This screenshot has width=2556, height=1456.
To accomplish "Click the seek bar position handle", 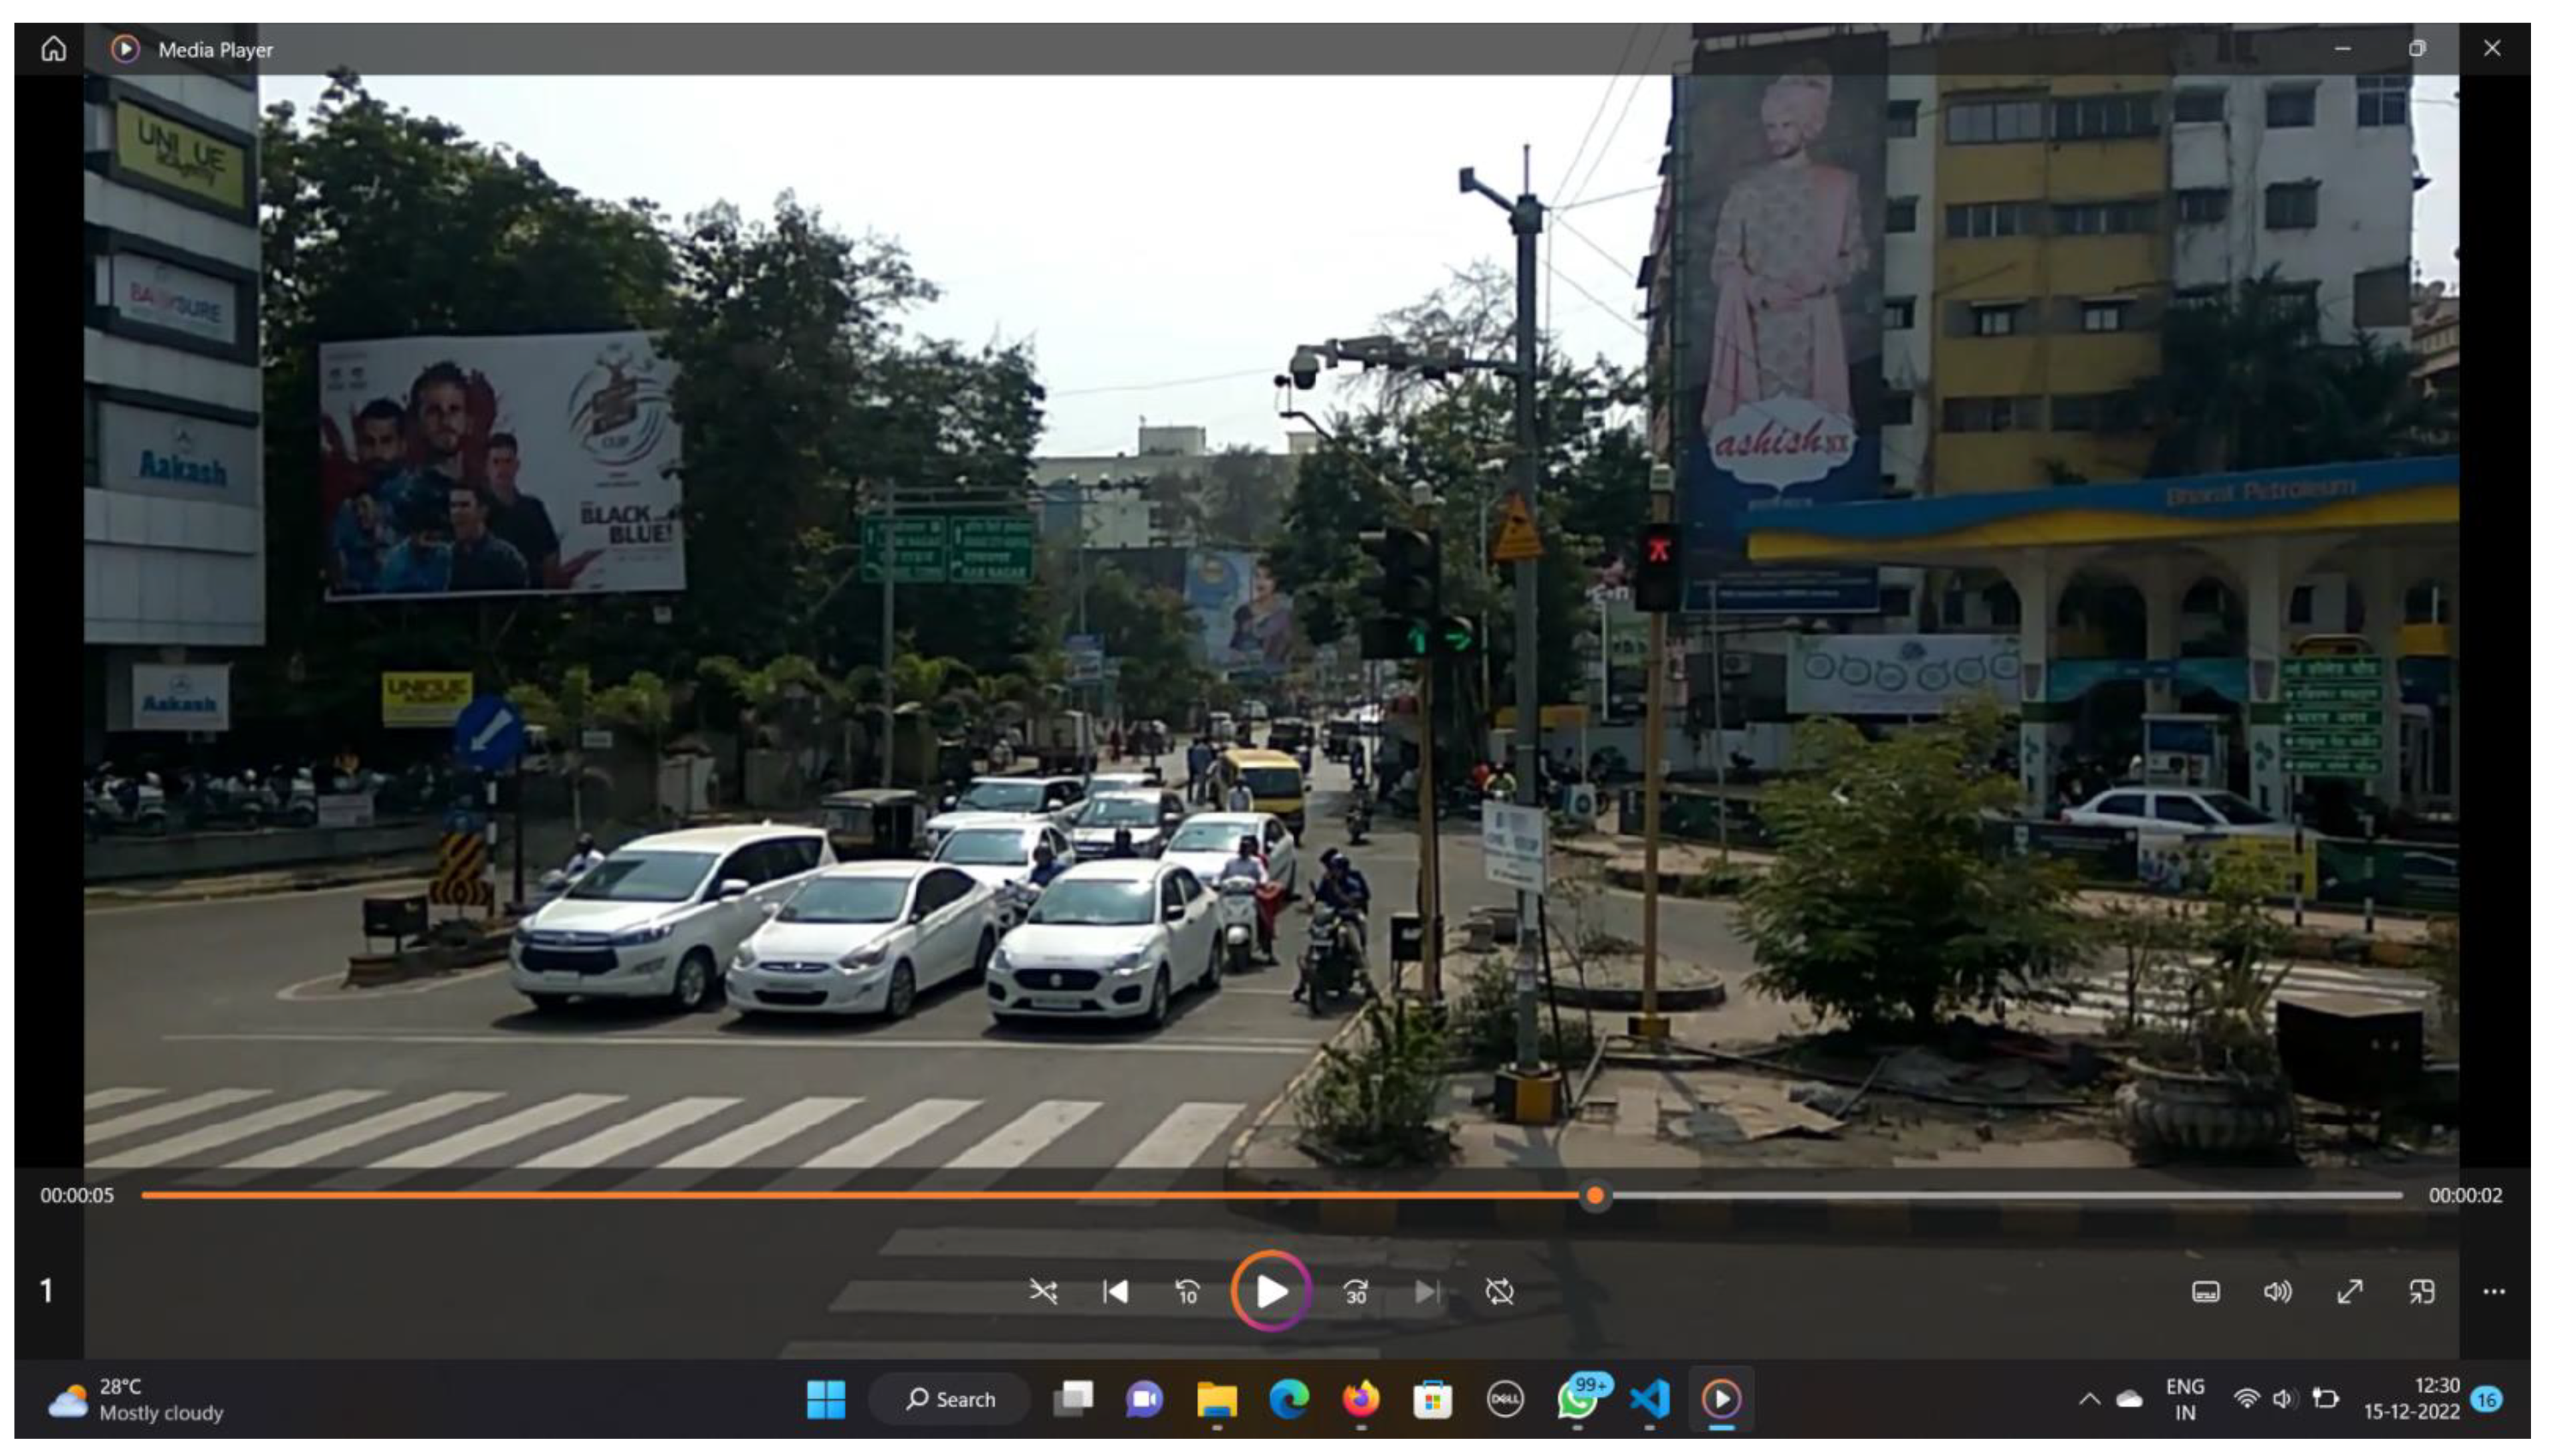I will [1595, 1195].
